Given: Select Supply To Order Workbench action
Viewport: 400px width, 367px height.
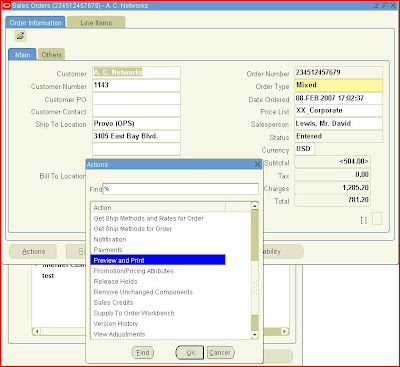Looking at the screenshot, I should point(158,313).
